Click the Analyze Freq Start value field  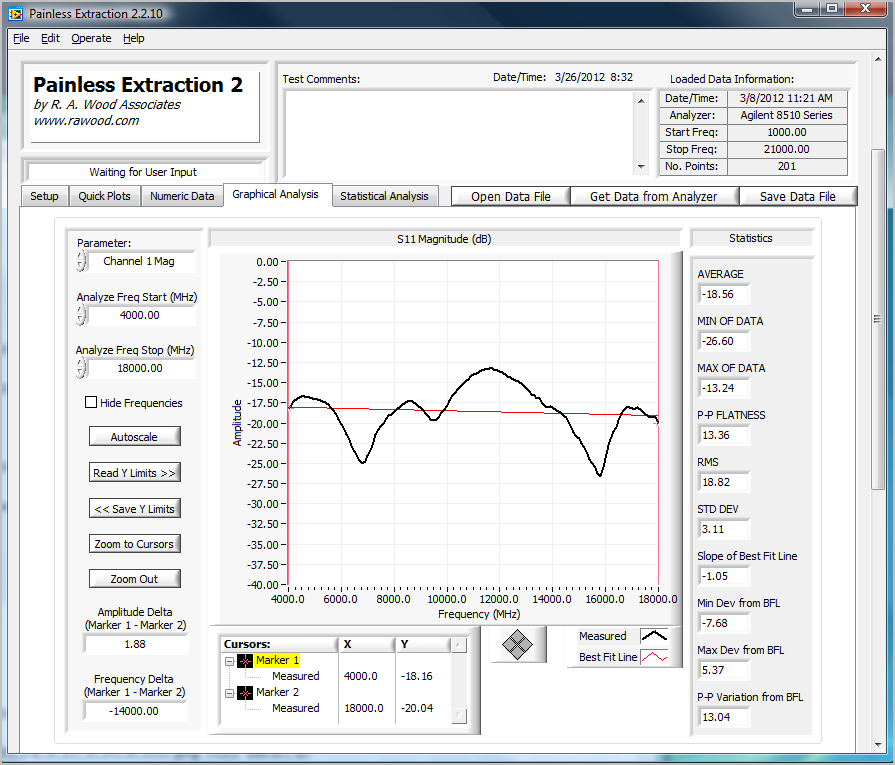140,315
